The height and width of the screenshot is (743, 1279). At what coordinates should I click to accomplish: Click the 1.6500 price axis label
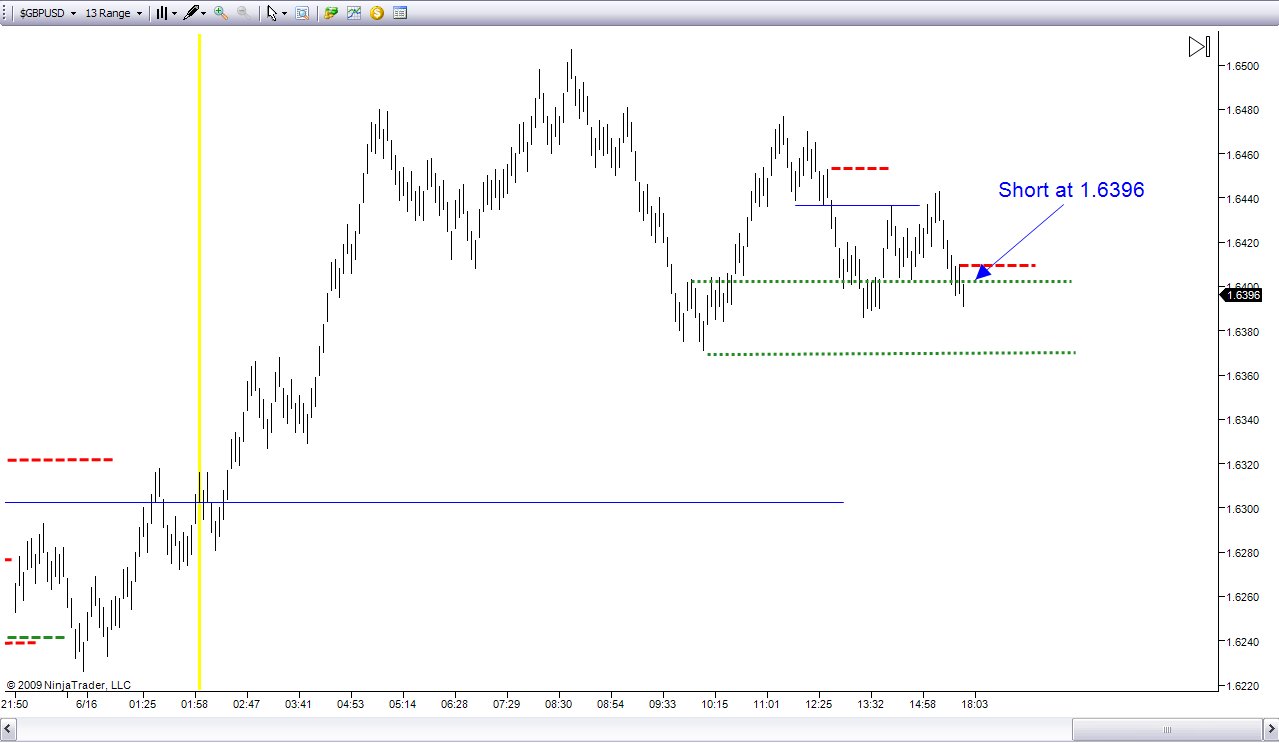(1245, 66)
